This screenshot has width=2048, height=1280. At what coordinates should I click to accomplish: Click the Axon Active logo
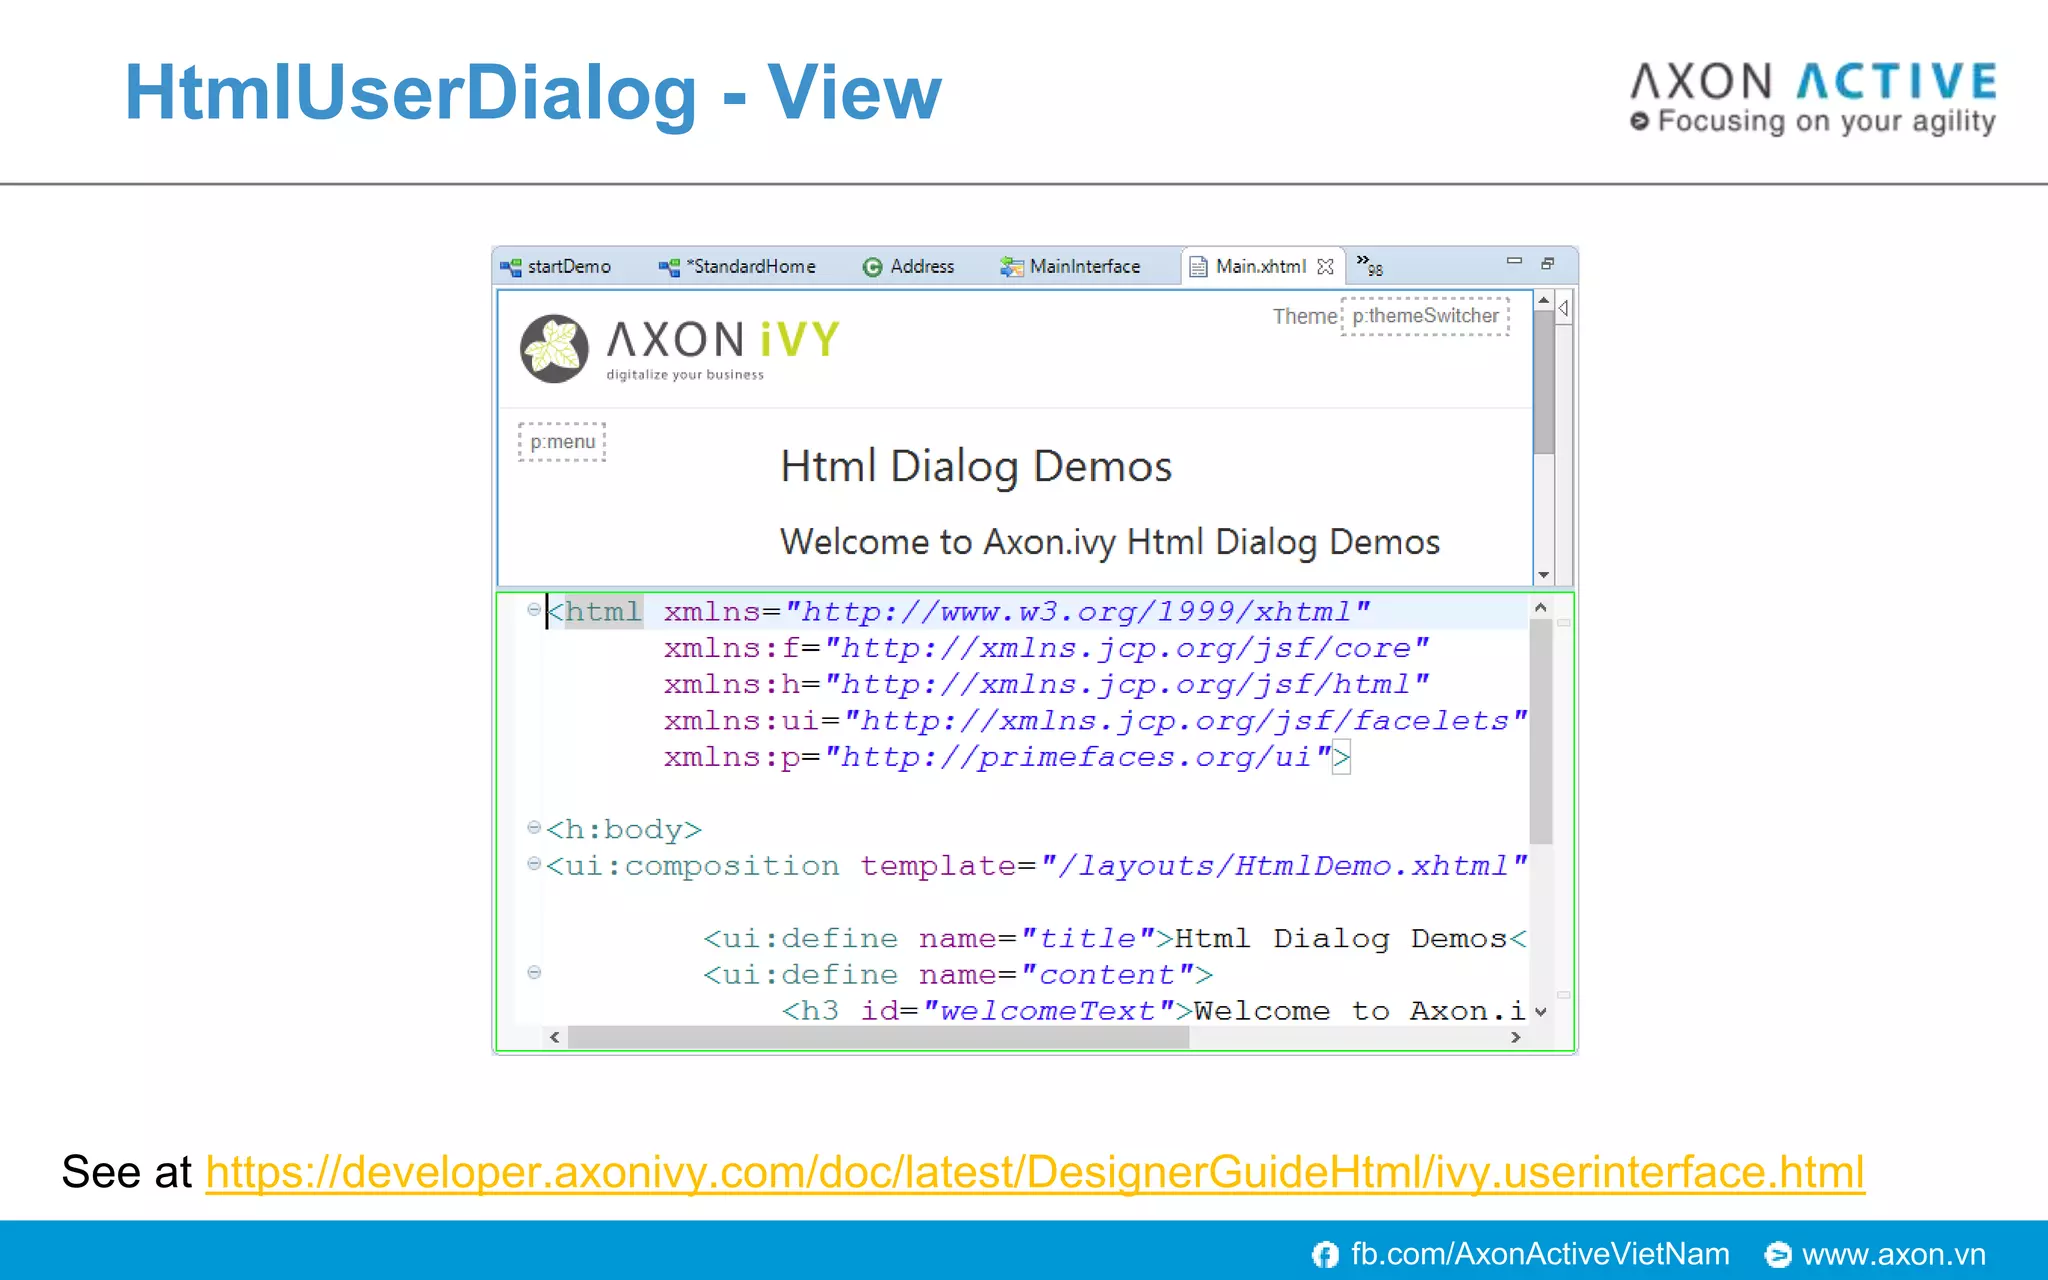[1814, 98]
